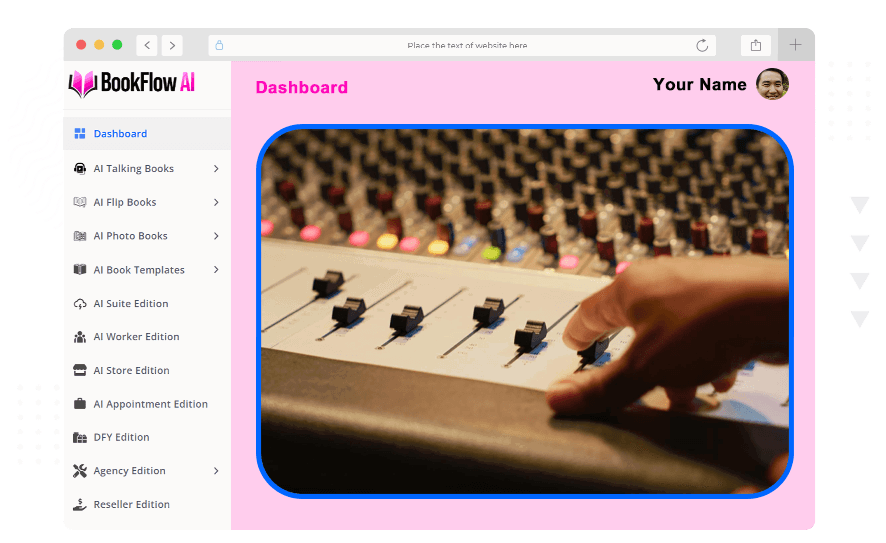Click the browser address bar field
This screenshot has width=886, height=543.
click(x=466, y=45)
